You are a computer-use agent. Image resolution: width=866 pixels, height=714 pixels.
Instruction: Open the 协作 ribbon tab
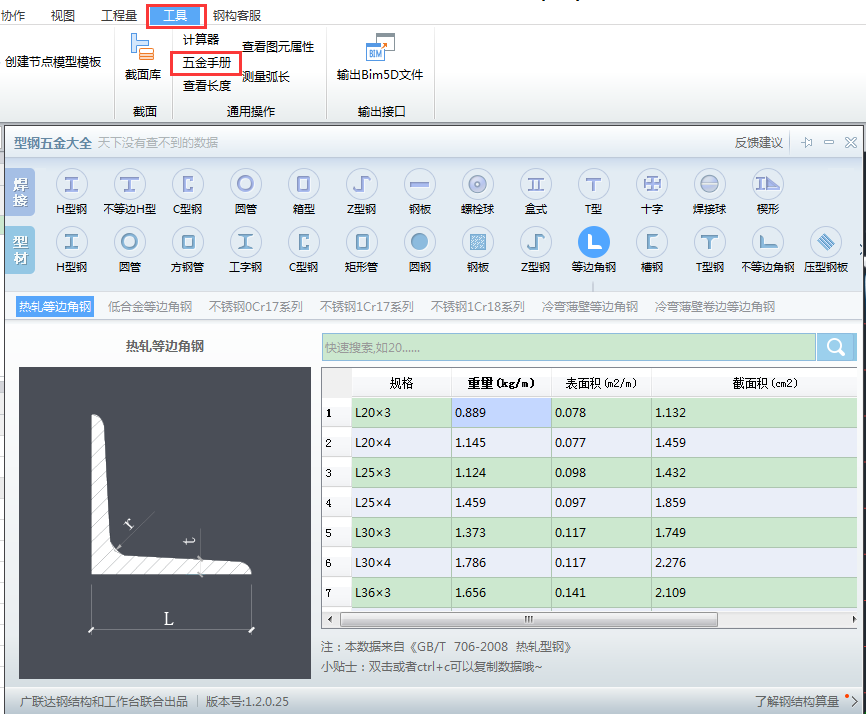[x=13, y=15]
